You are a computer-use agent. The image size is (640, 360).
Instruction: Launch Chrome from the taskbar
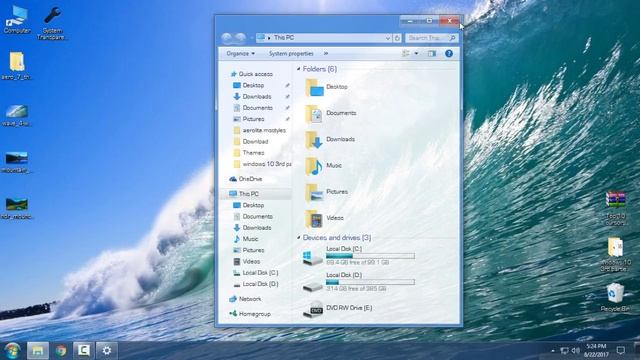pos(61,351)
